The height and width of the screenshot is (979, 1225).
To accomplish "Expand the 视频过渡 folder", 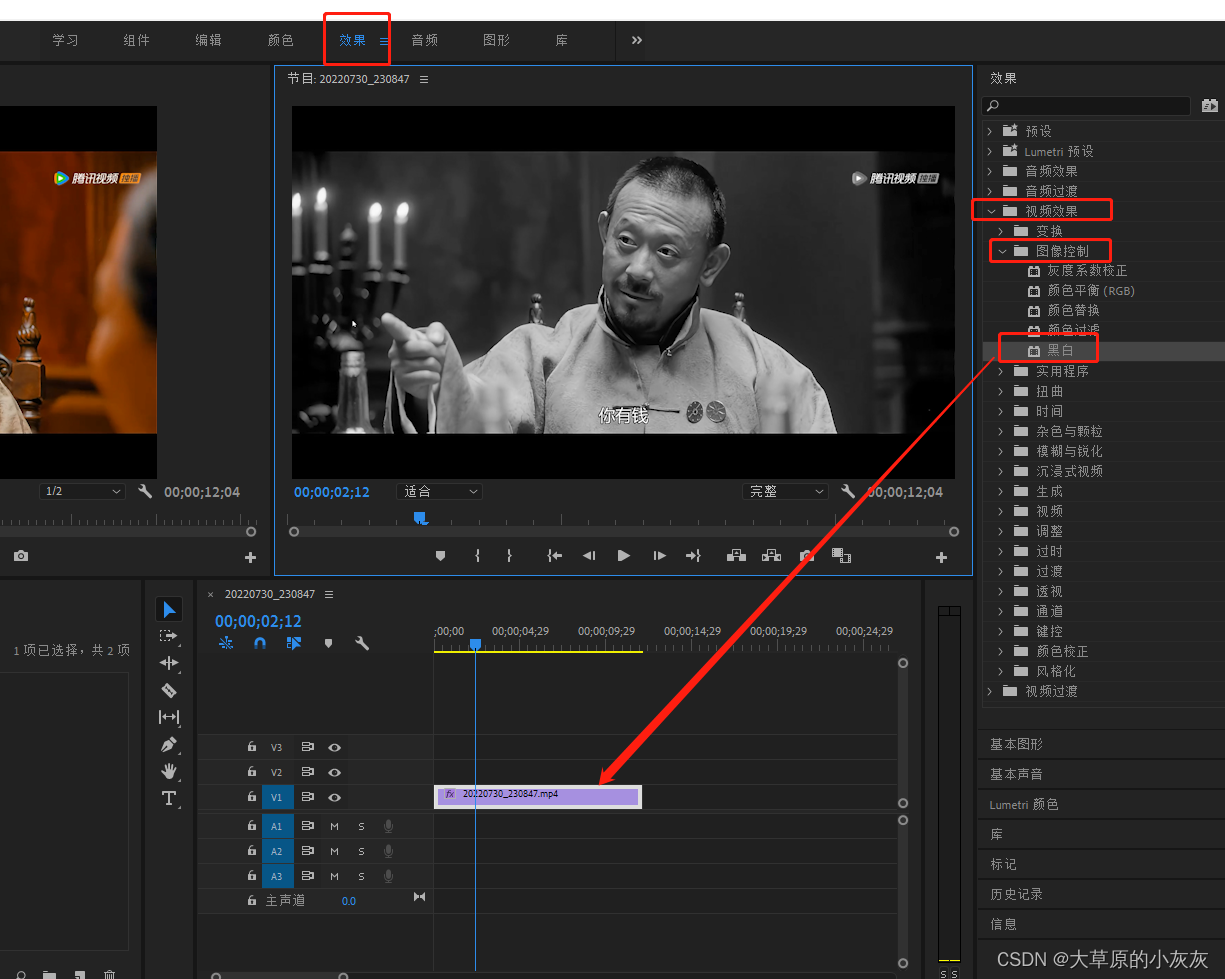I will (990, 691).
